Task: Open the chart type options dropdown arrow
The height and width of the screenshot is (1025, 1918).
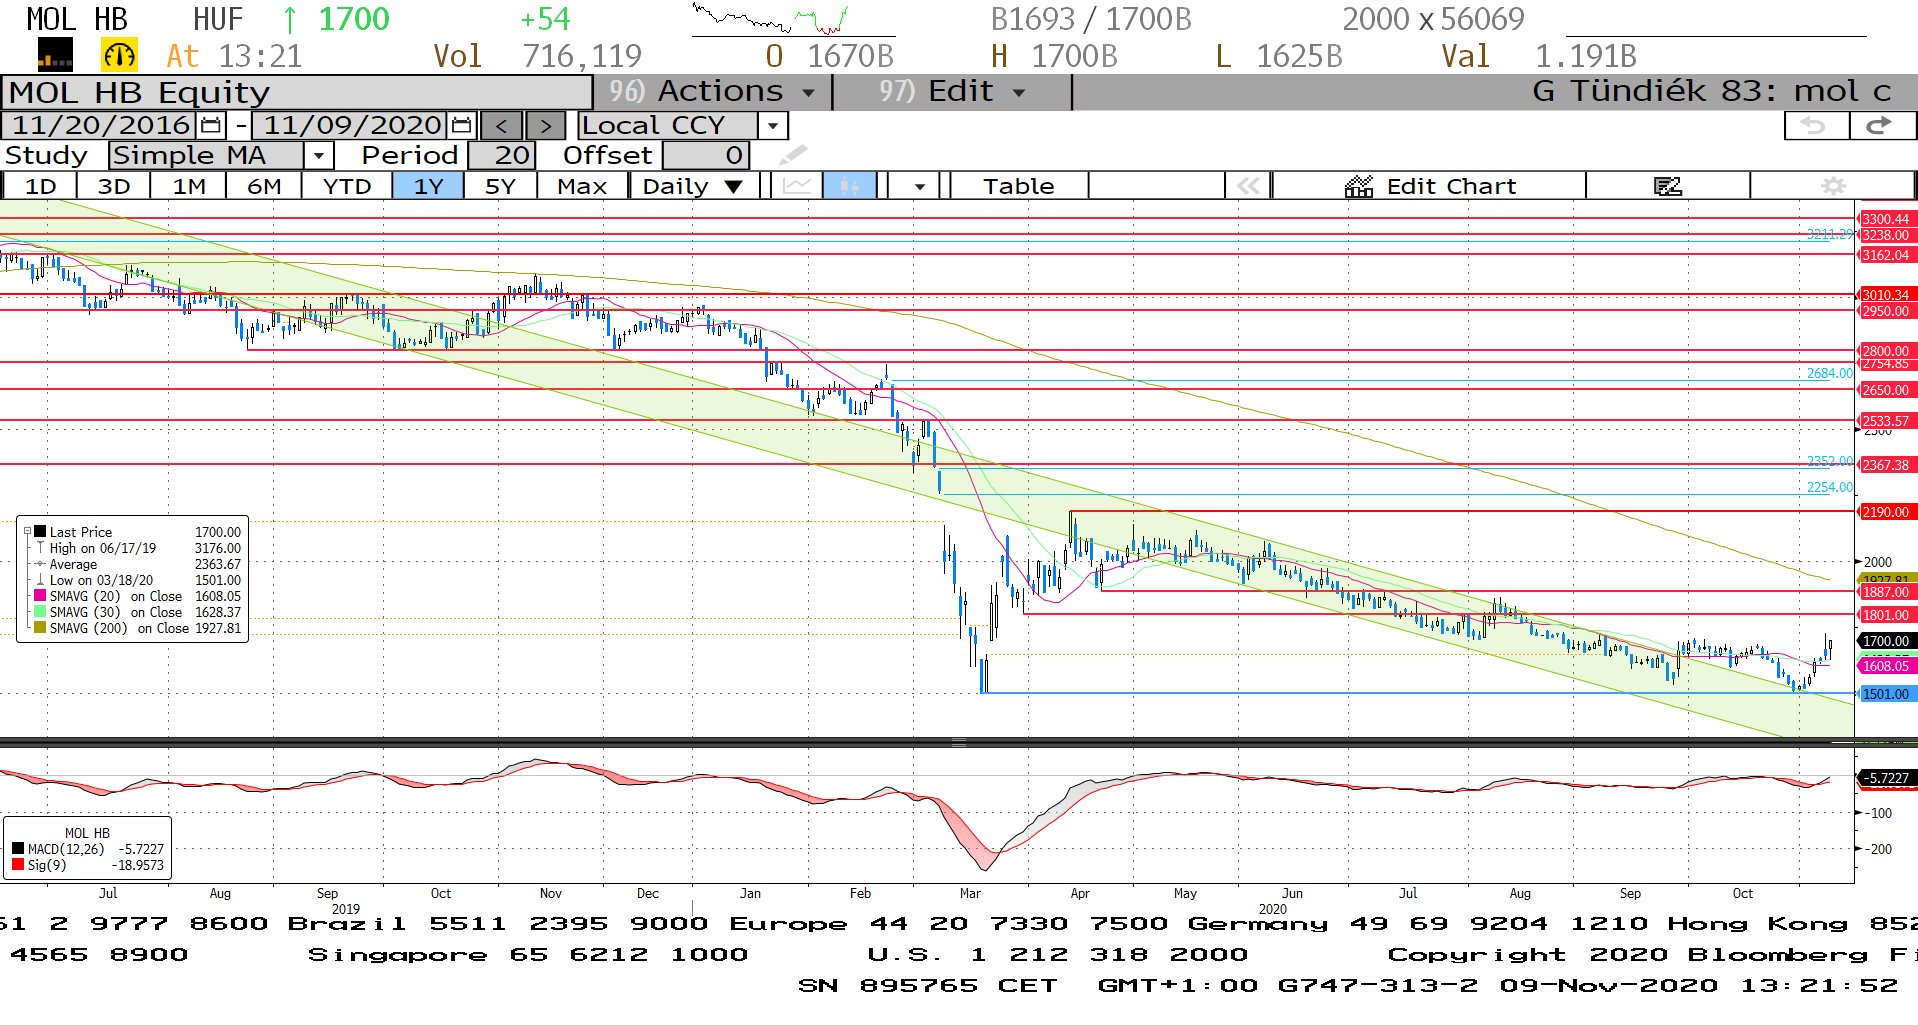Action: (919, 186)
